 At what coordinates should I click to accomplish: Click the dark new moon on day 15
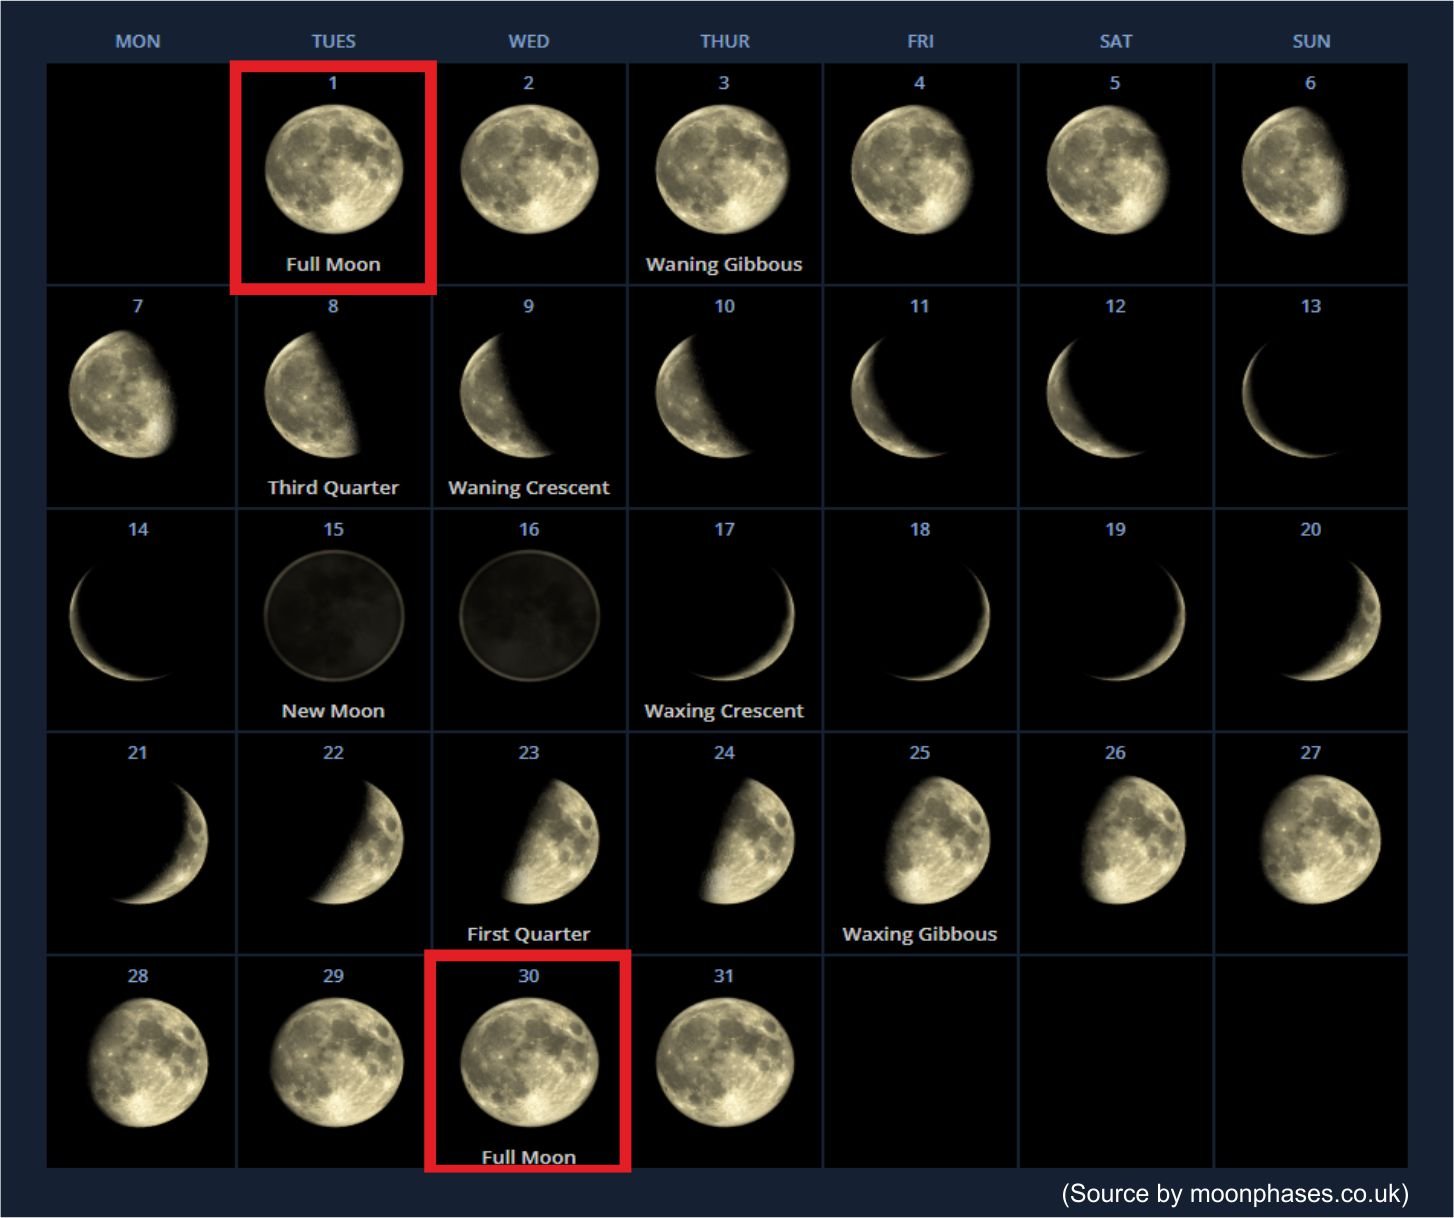click(334, 616)
